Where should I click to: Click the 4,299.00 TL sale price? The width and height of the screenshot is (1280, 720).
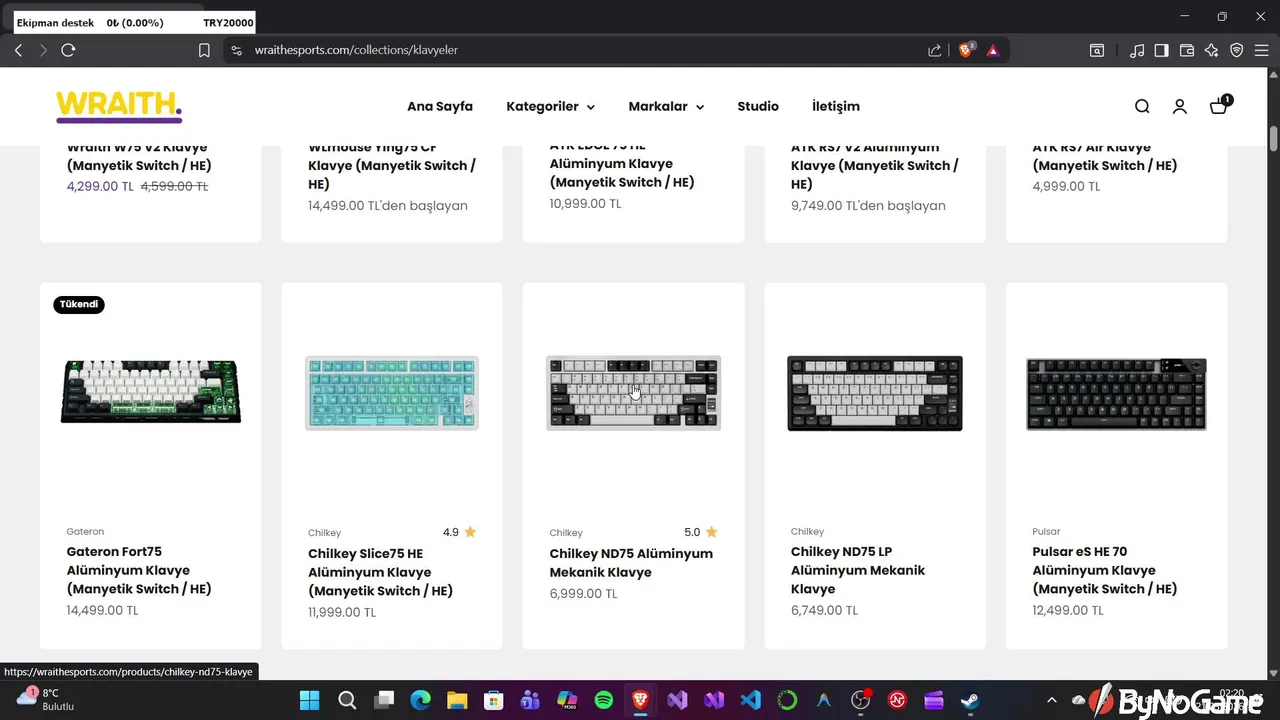point(100,186)
